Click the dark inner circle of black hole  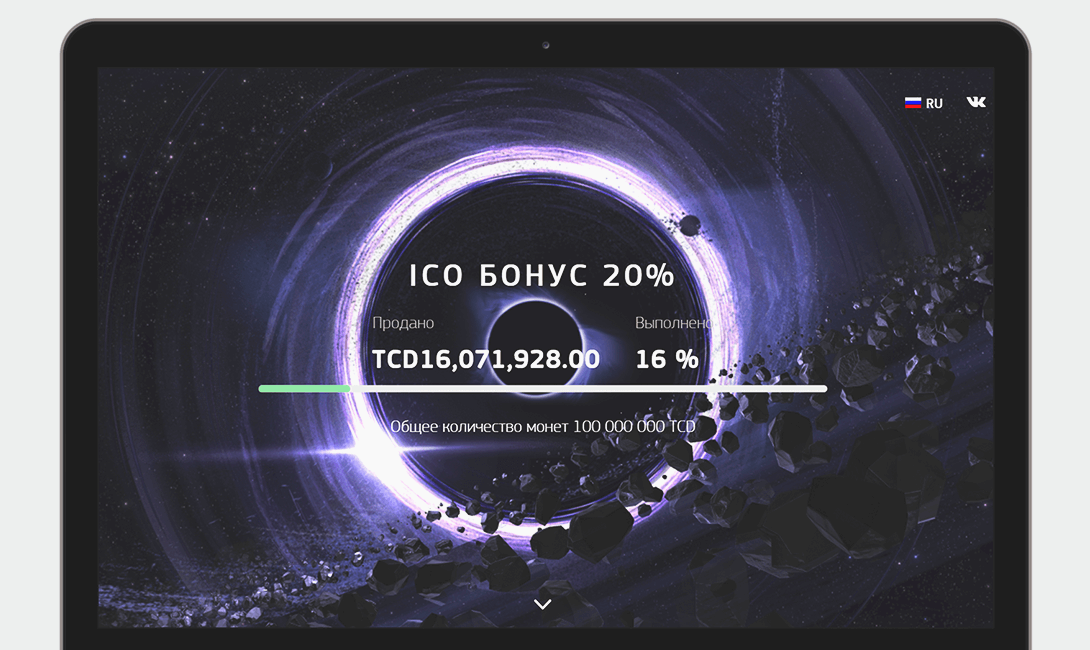click(535, 346)
